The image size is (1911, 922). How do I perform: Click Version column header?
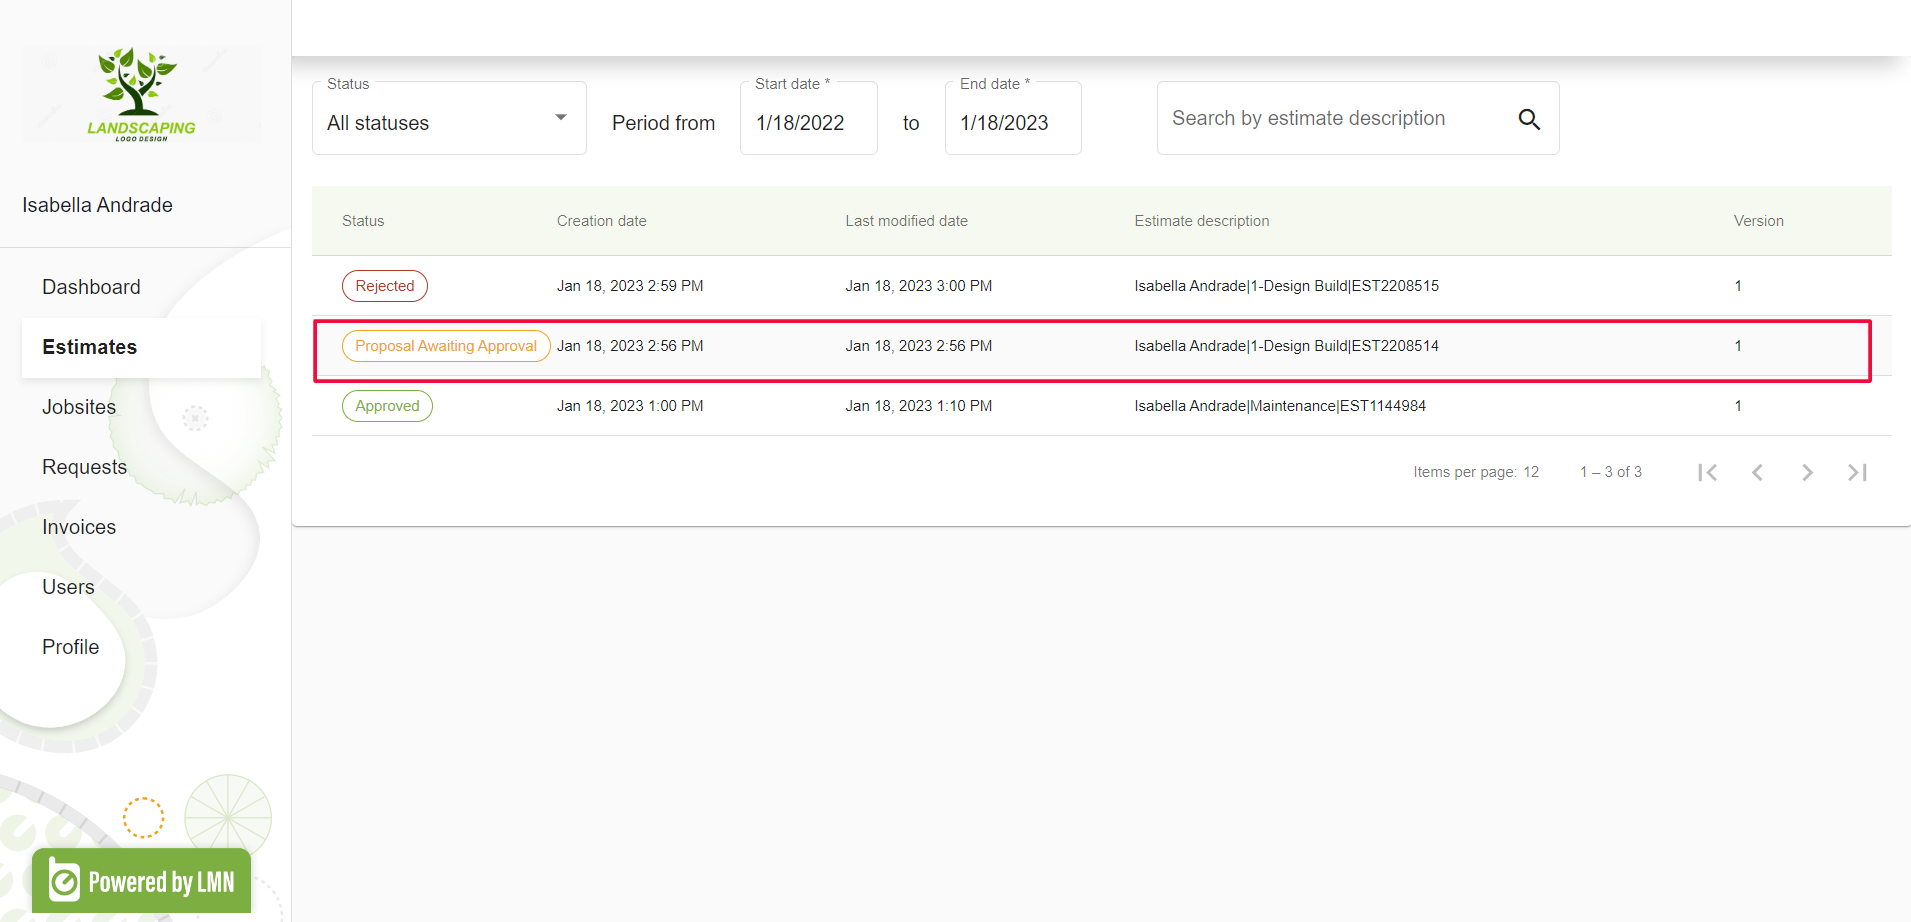tap(1759, 221)
